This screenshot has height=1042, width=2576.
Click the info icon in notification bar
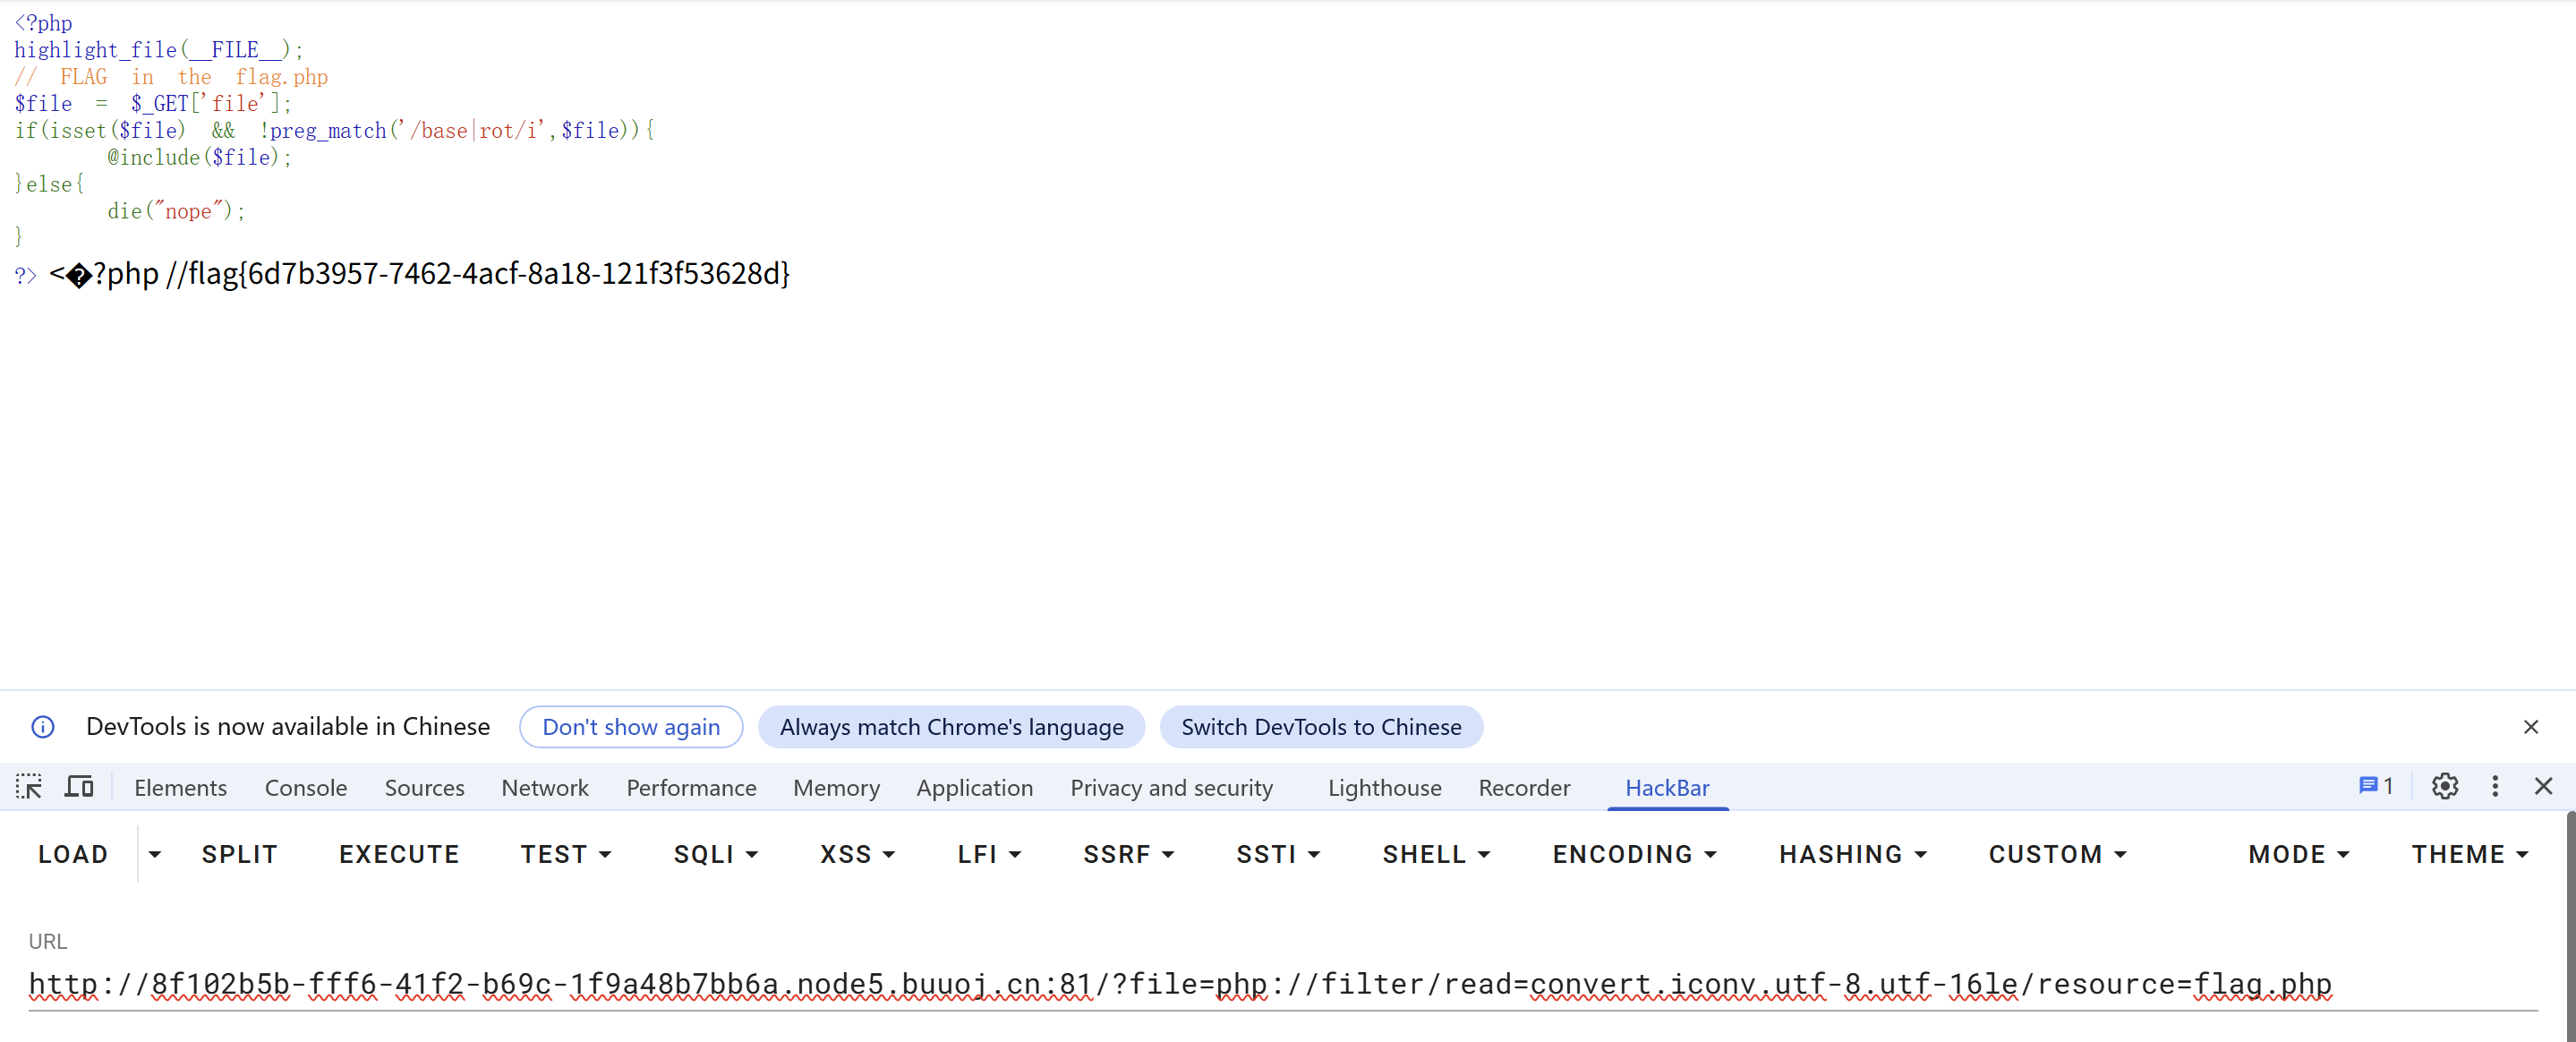43,727
